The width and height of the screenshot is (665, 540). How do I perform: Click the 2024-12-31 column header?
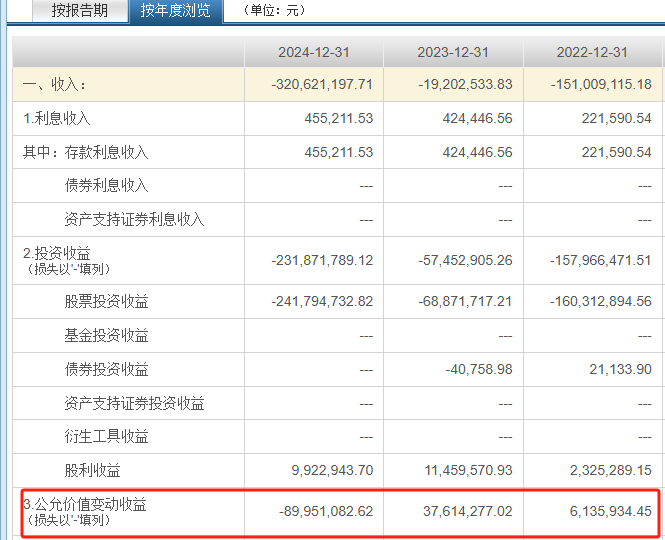point(314,52)
